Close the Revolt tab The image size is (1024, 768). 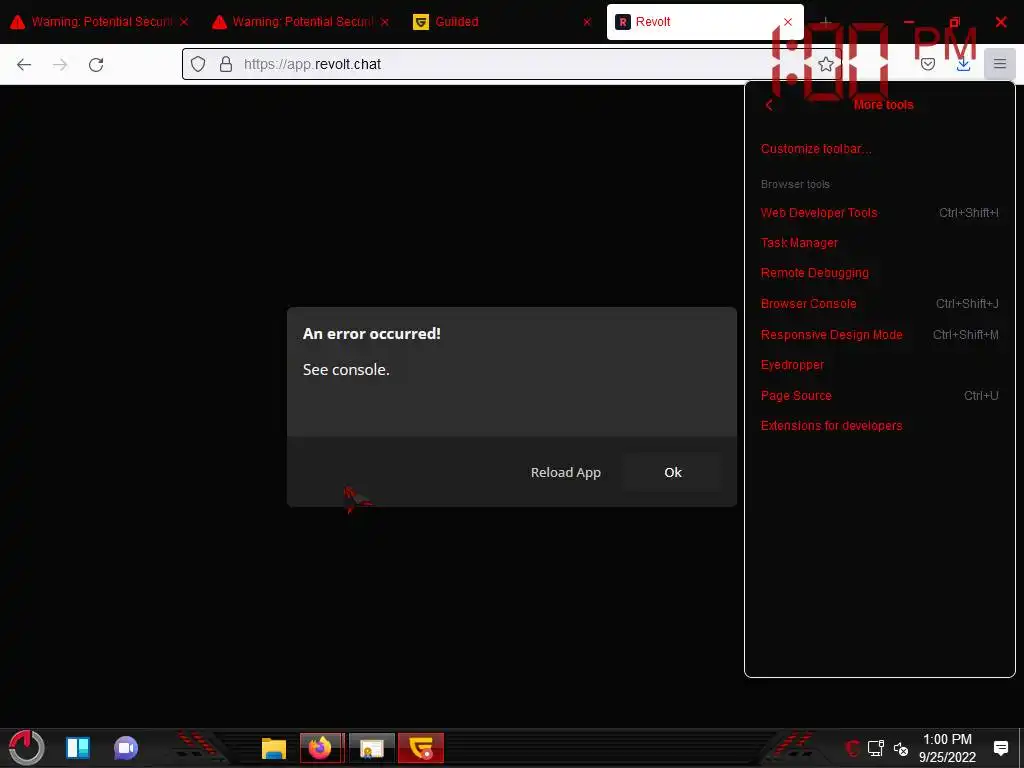788,22
